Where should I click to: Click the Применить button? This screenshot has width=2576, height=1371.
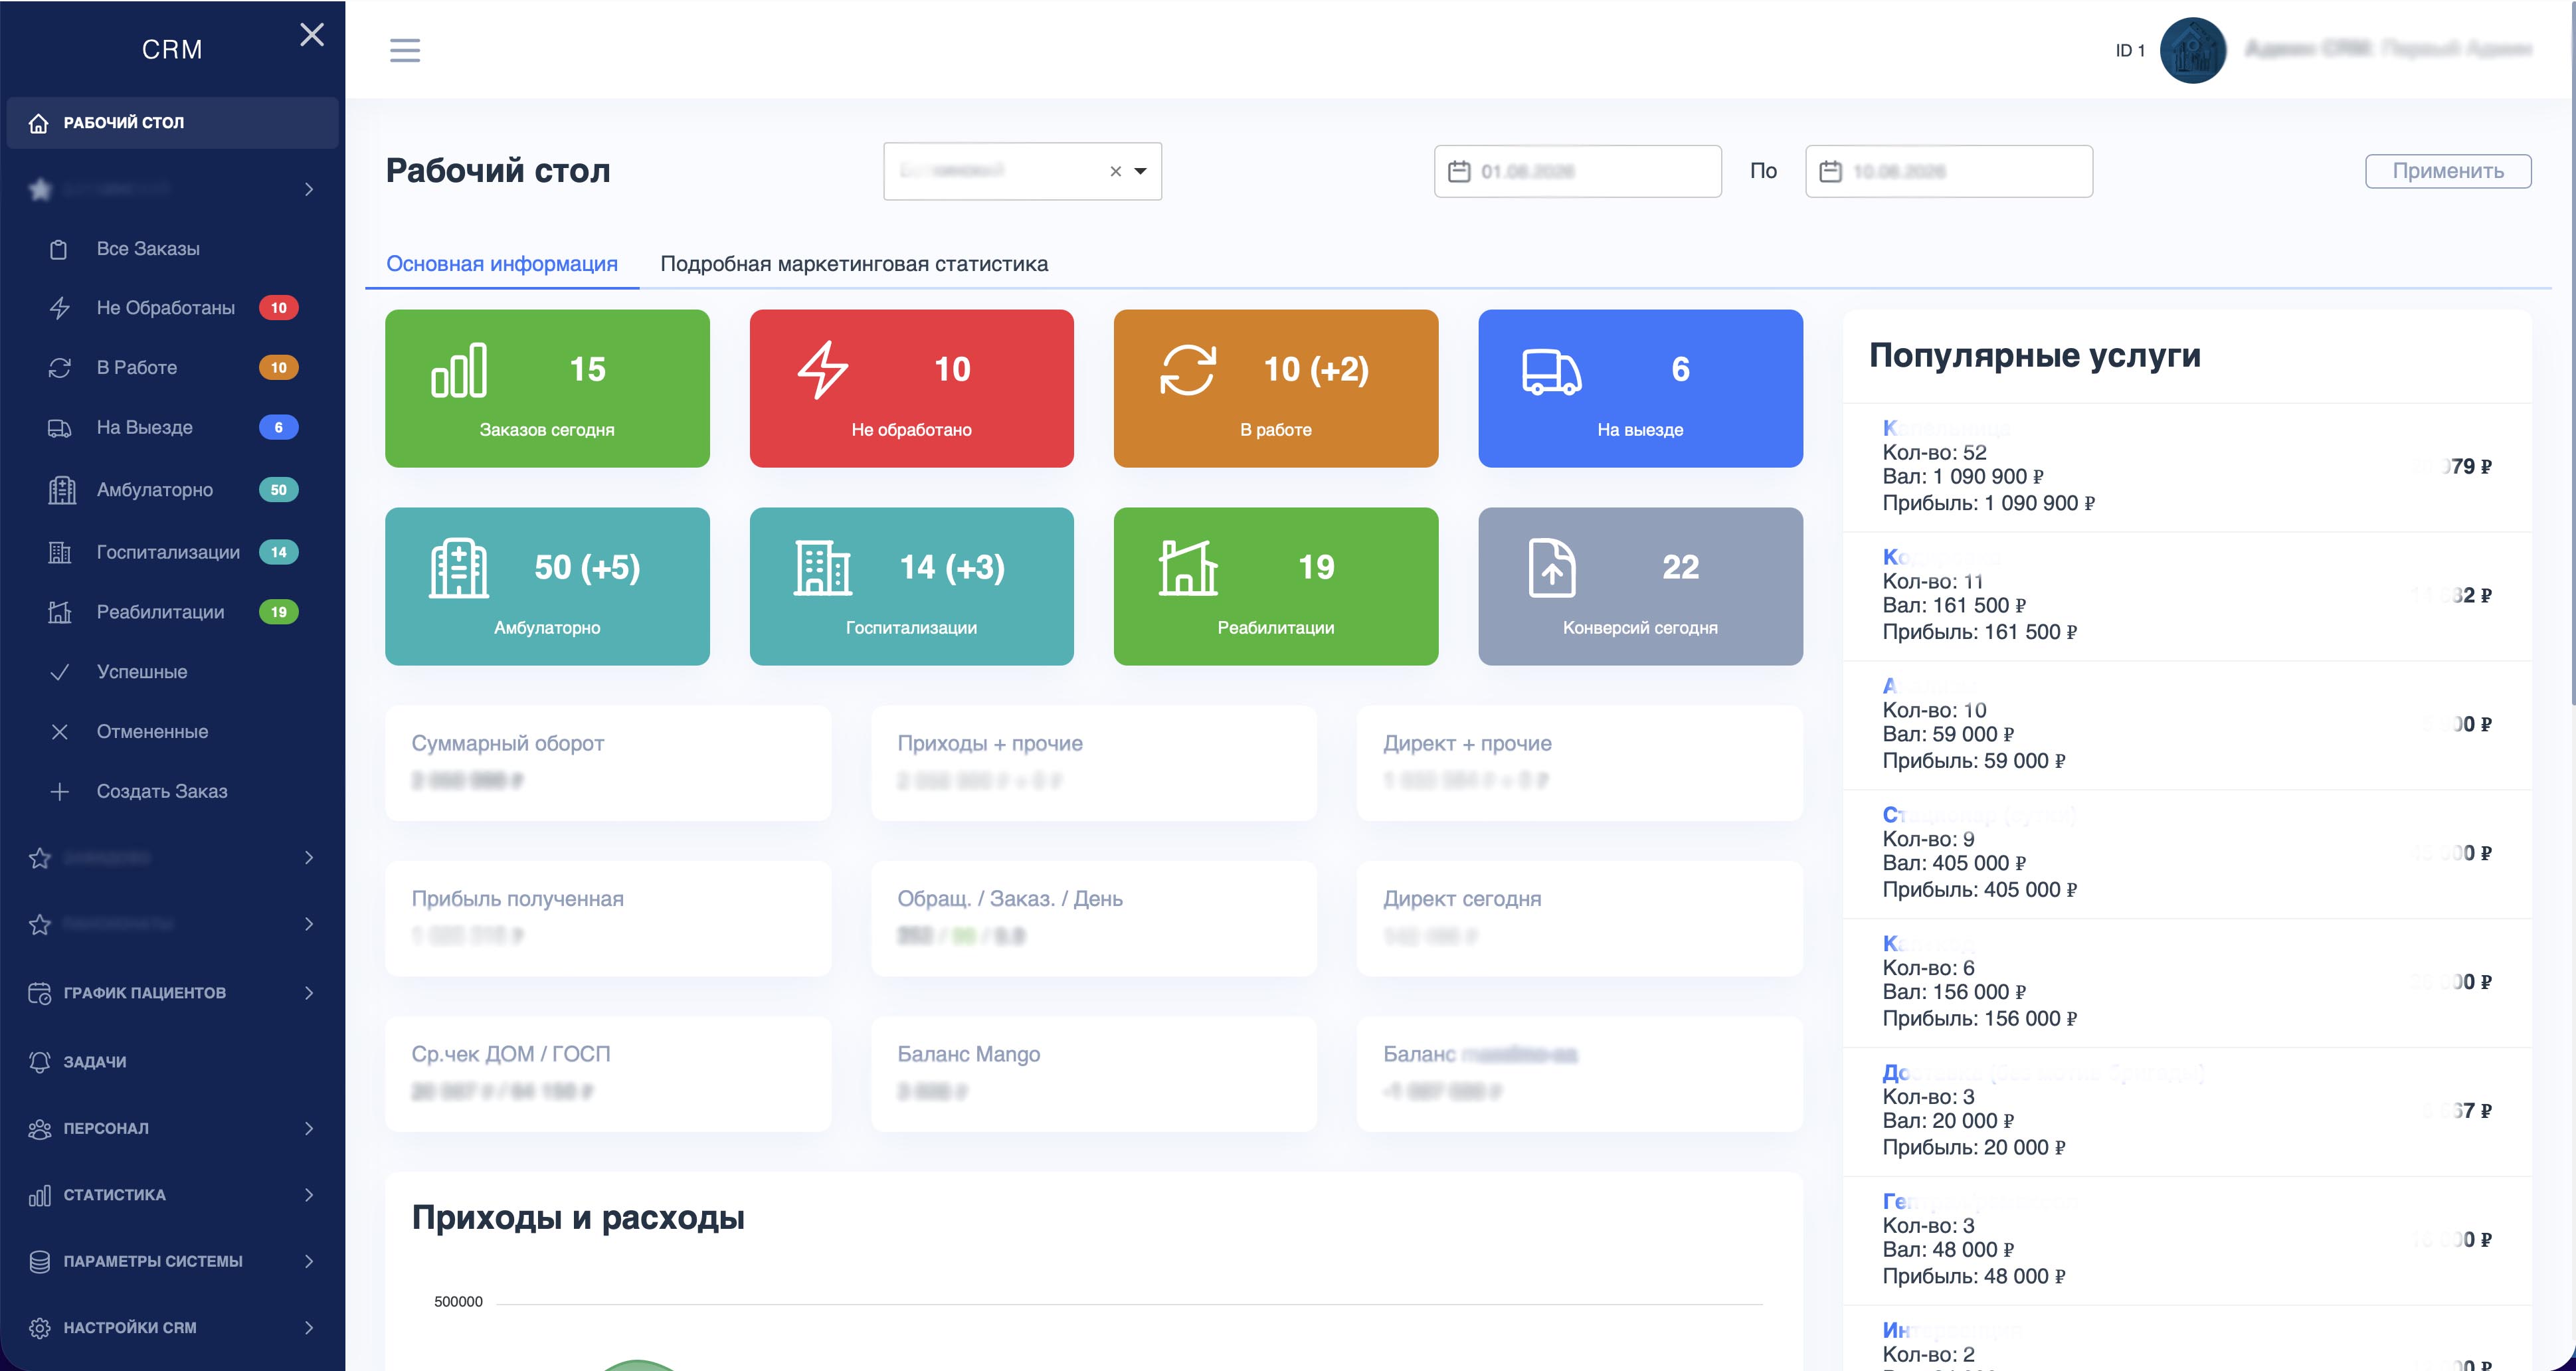[x=2448, y=171]
